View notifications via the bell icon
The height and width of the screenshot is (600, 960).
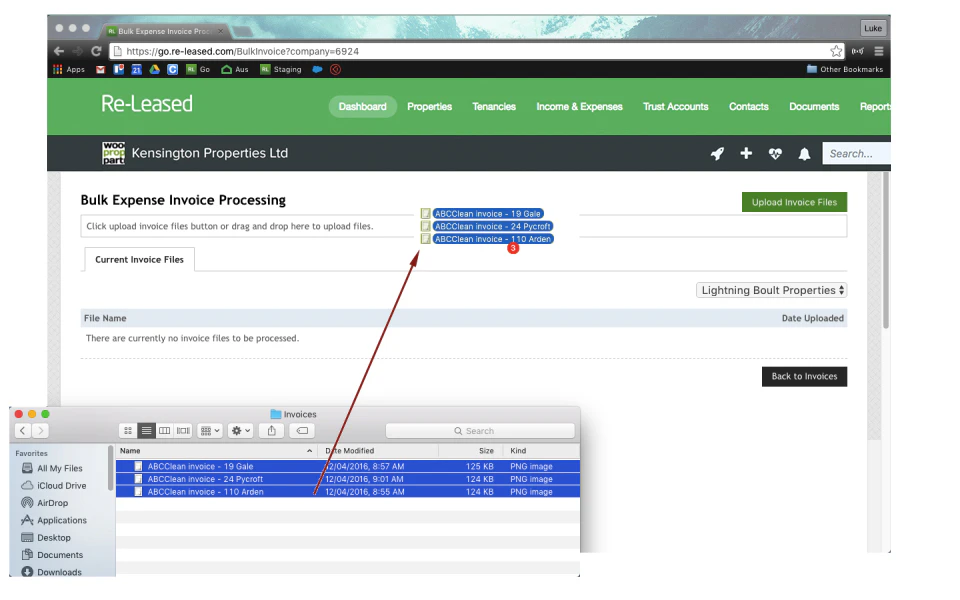tap(804, 153)
